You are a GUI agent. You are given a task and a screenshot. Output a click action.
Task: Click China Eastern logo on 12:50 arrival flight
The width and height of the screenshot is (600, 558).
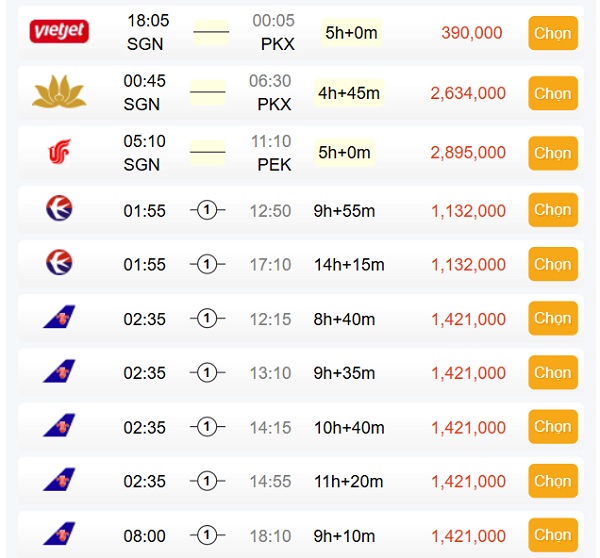pyautogui.click(x=59, y=209)
